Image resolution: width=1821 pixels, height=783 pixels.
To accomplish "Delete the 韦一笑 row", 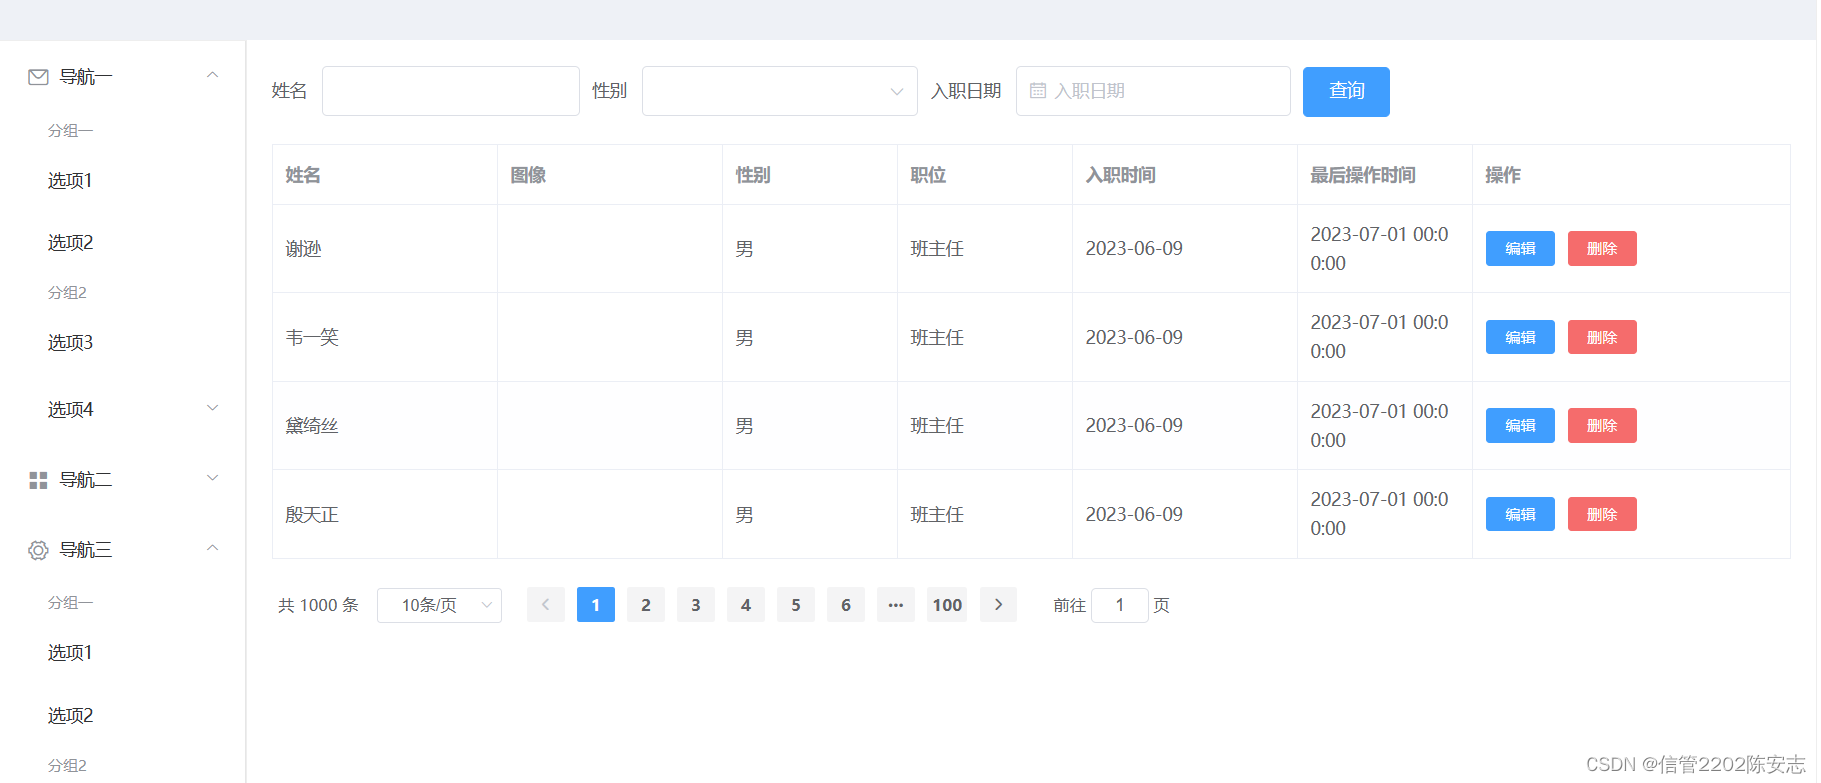I will pyautogui.click(x=1602, y=337).
